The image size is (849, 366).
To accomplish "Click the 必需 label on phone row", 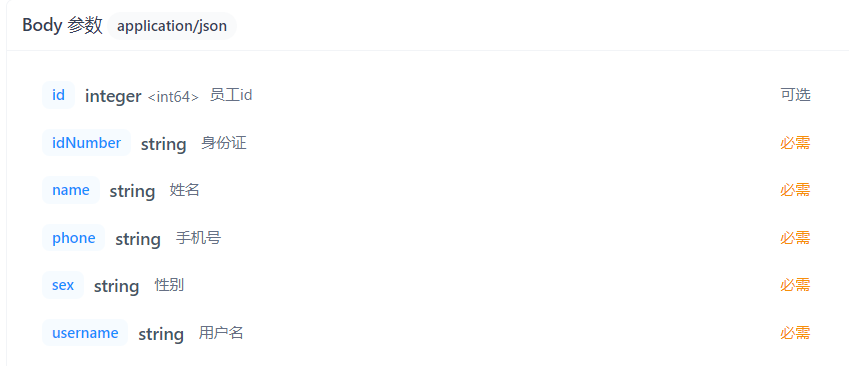I will point(795,238).
